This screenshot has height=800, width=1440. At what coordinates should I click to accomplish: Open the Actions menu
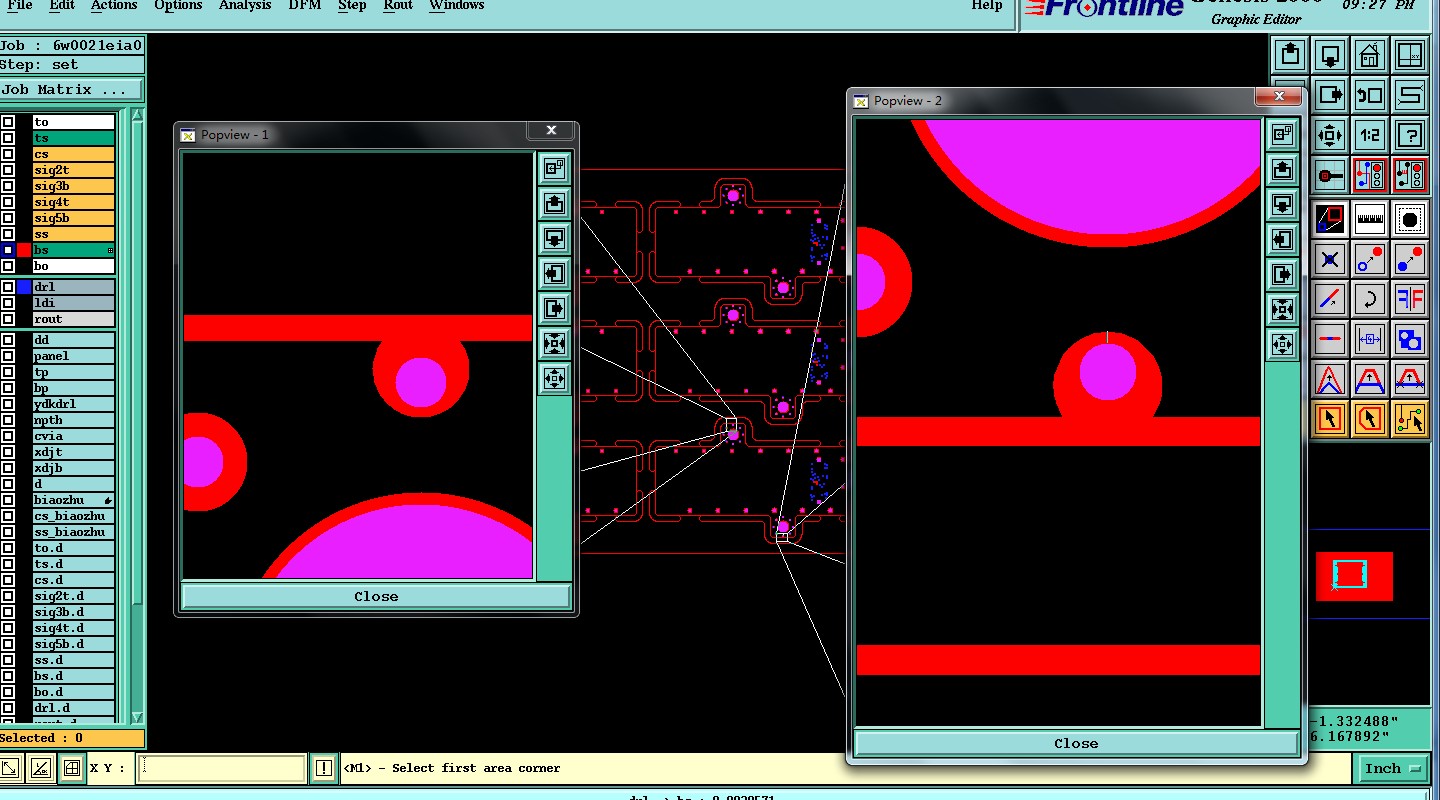114,6
